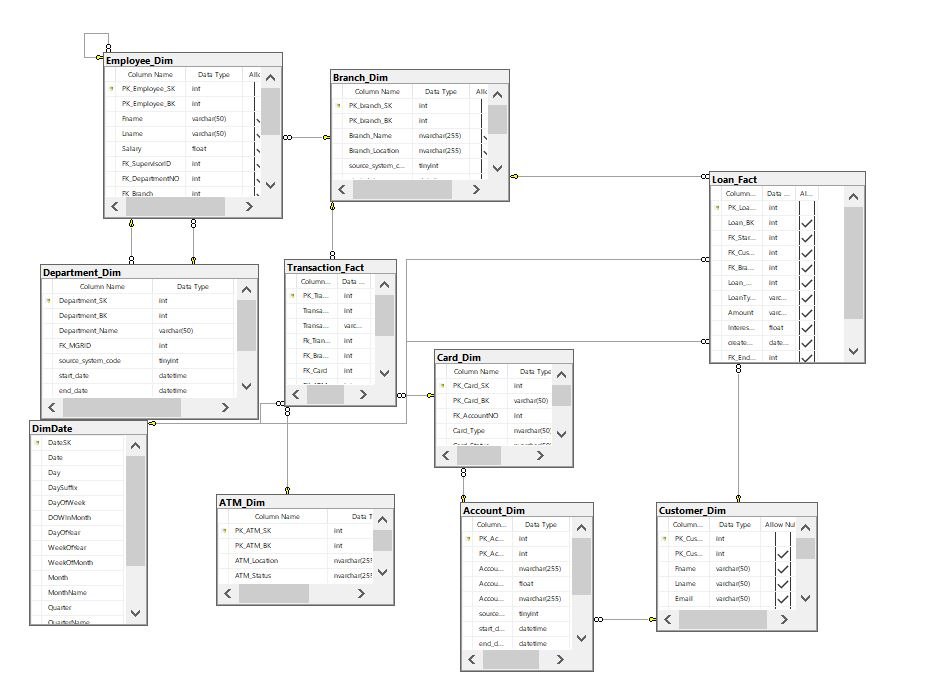Click scroll down arrow in Transaction_Fact table
Image resolution: width=946 pixels, height=693 pixels.
(384, 373)
